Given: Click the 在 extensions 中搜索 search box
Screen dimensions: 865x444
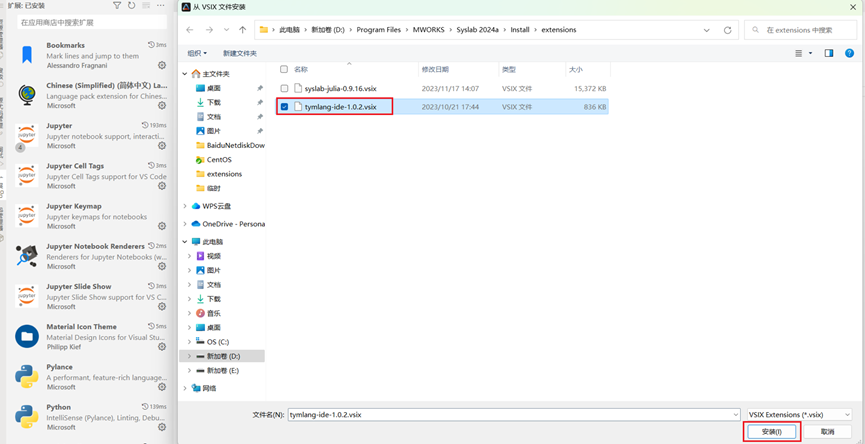Looking at the screenshot, I should tap(800, 30).
